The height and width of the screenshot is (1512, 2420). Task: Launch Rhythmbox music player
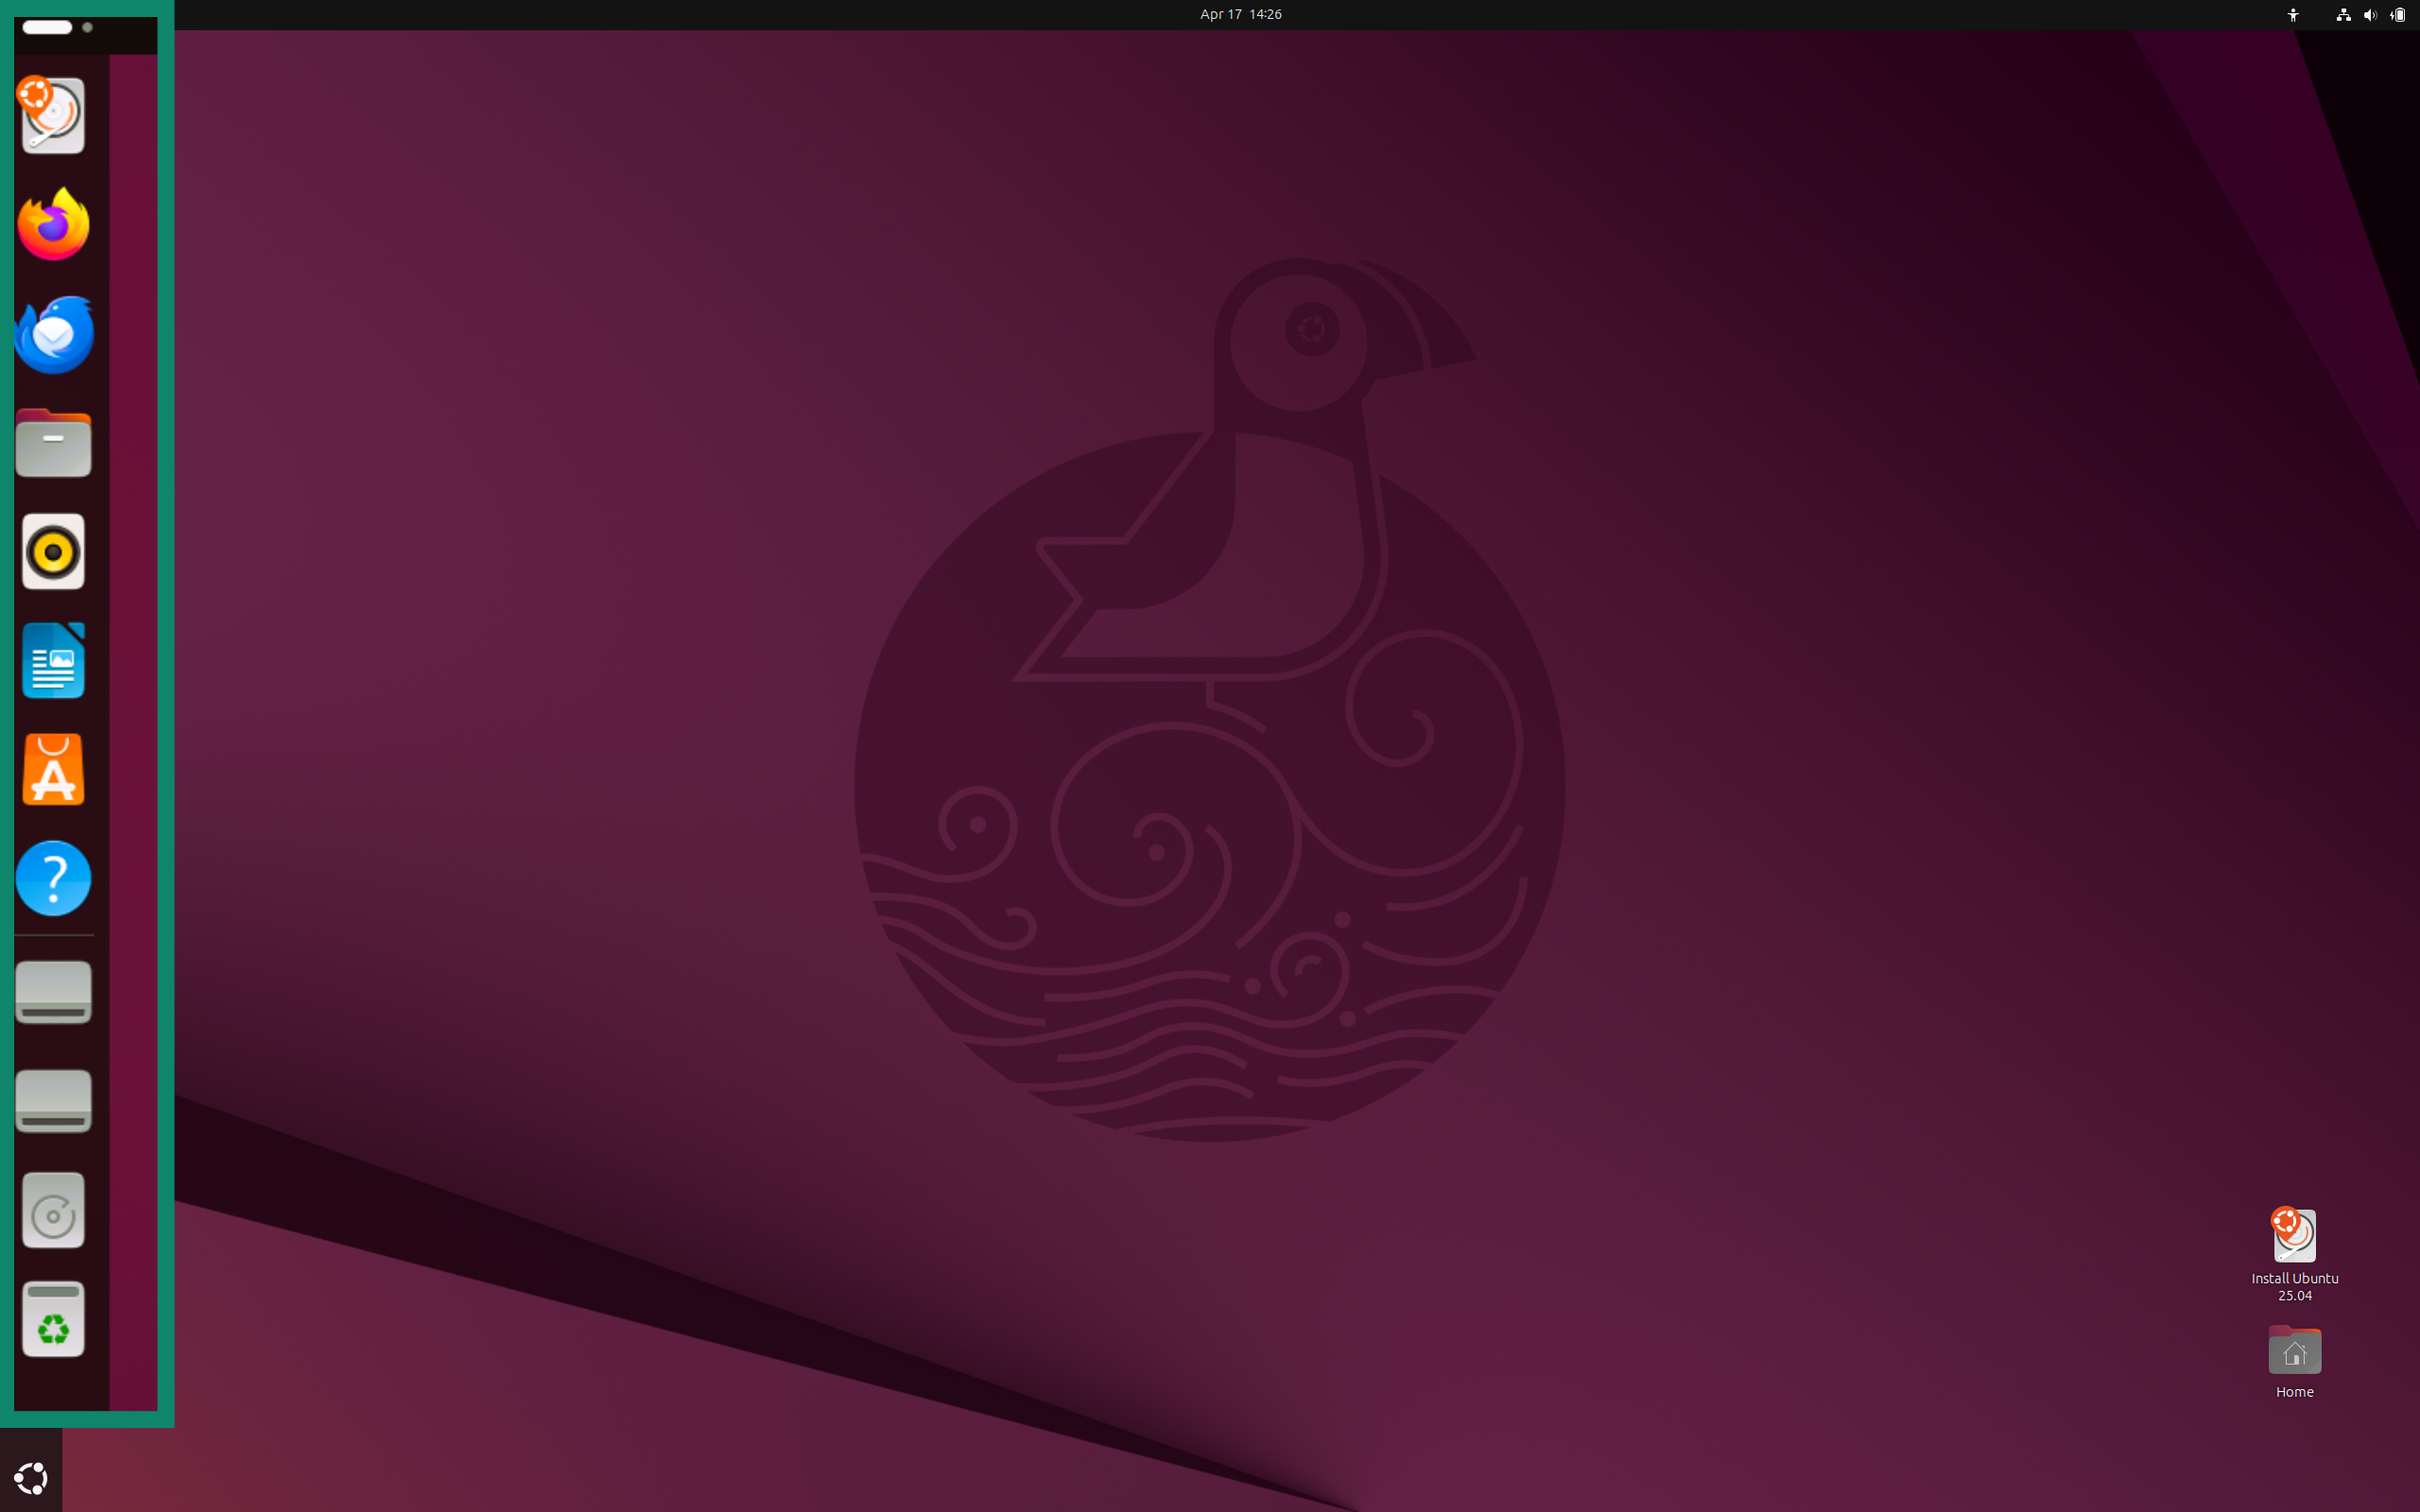point(52,551)
